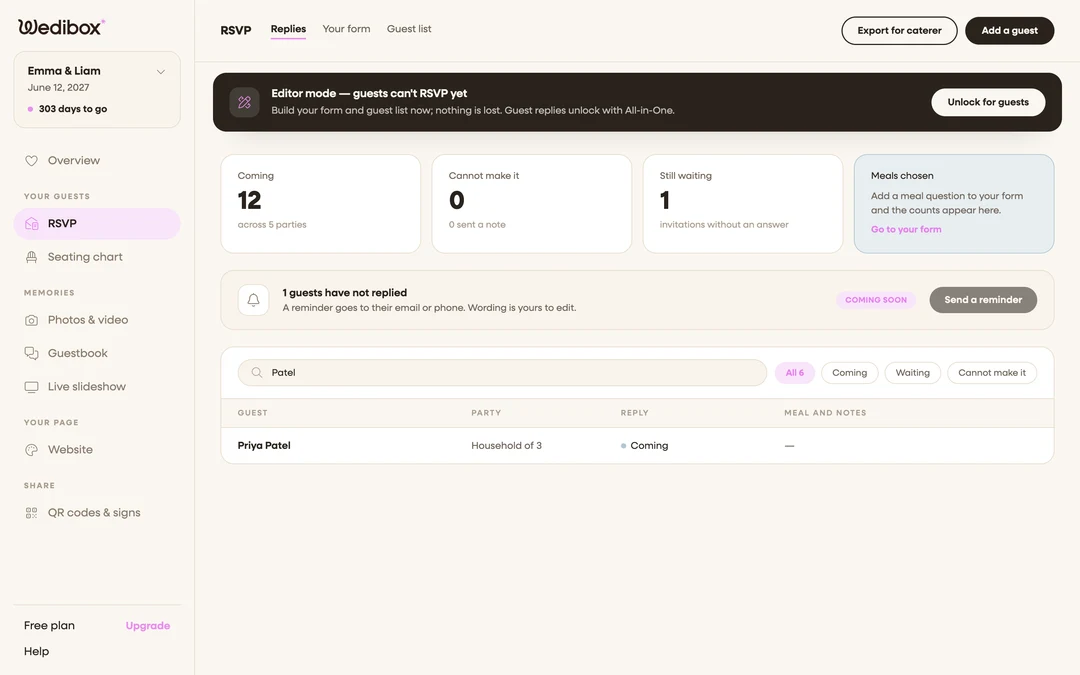Switch to the Replies tab

pyautogui.click(x=288, y=29)
